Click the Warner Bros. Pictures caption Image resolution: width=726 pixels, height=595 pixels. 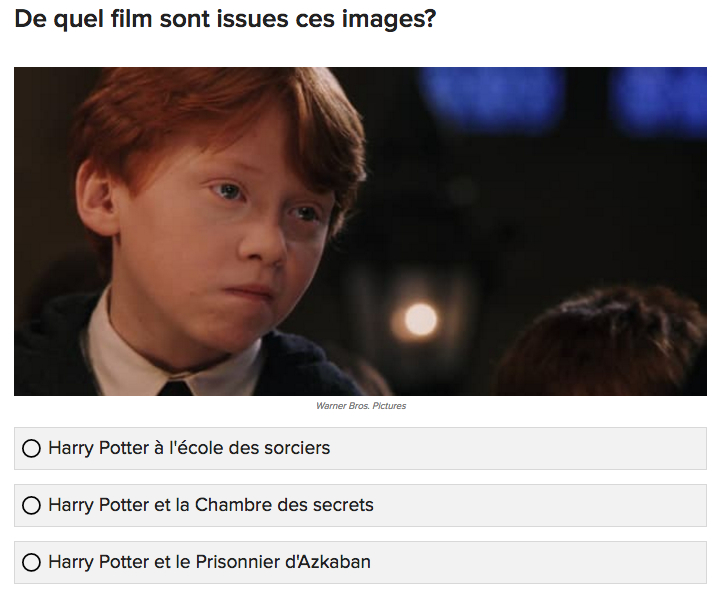pyautogui.click(x=361, y=406)
